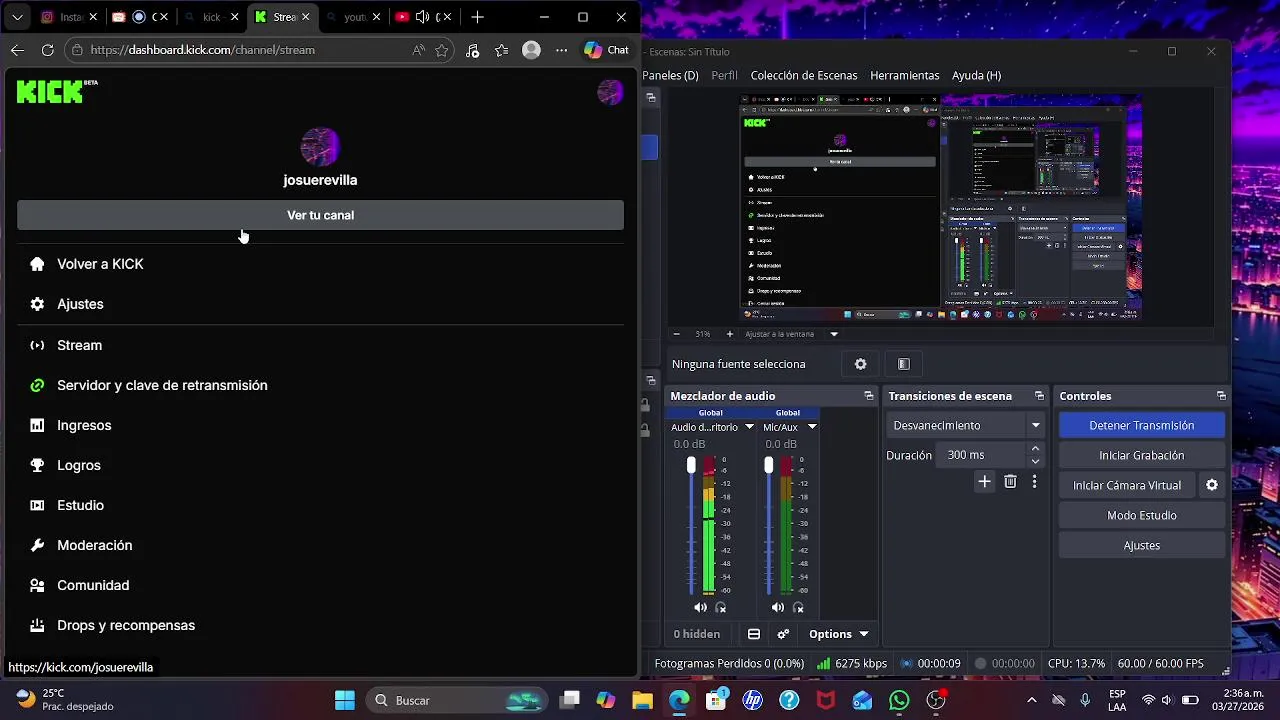Delete scene transition with trash icon
The height and width of the screenshot is (720, 1280).
click(1010, 482)
